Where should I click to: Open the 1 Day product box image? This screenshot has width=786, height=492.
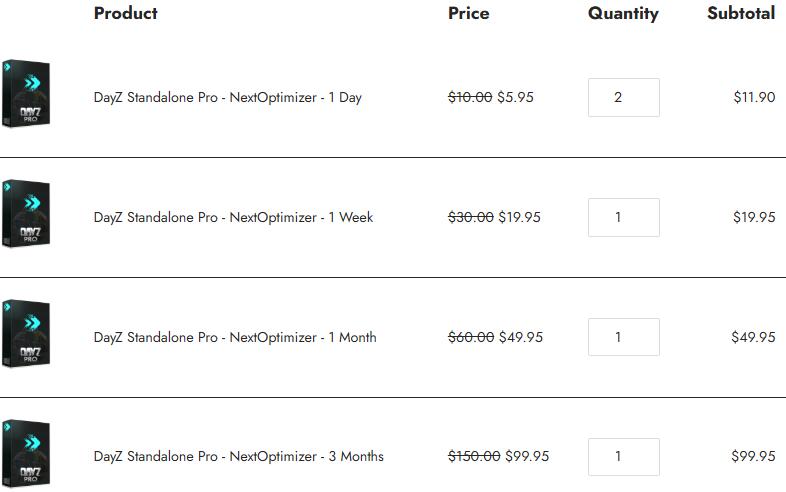[26, 94]
